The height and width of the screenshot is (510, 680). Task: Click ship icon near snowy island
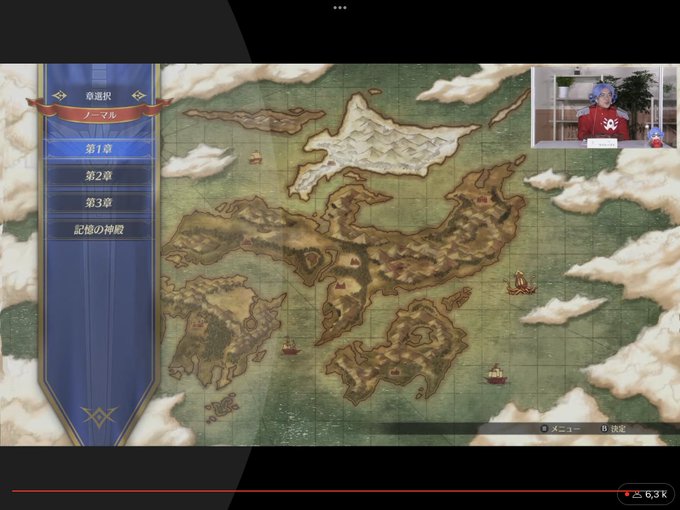[255, 157]
